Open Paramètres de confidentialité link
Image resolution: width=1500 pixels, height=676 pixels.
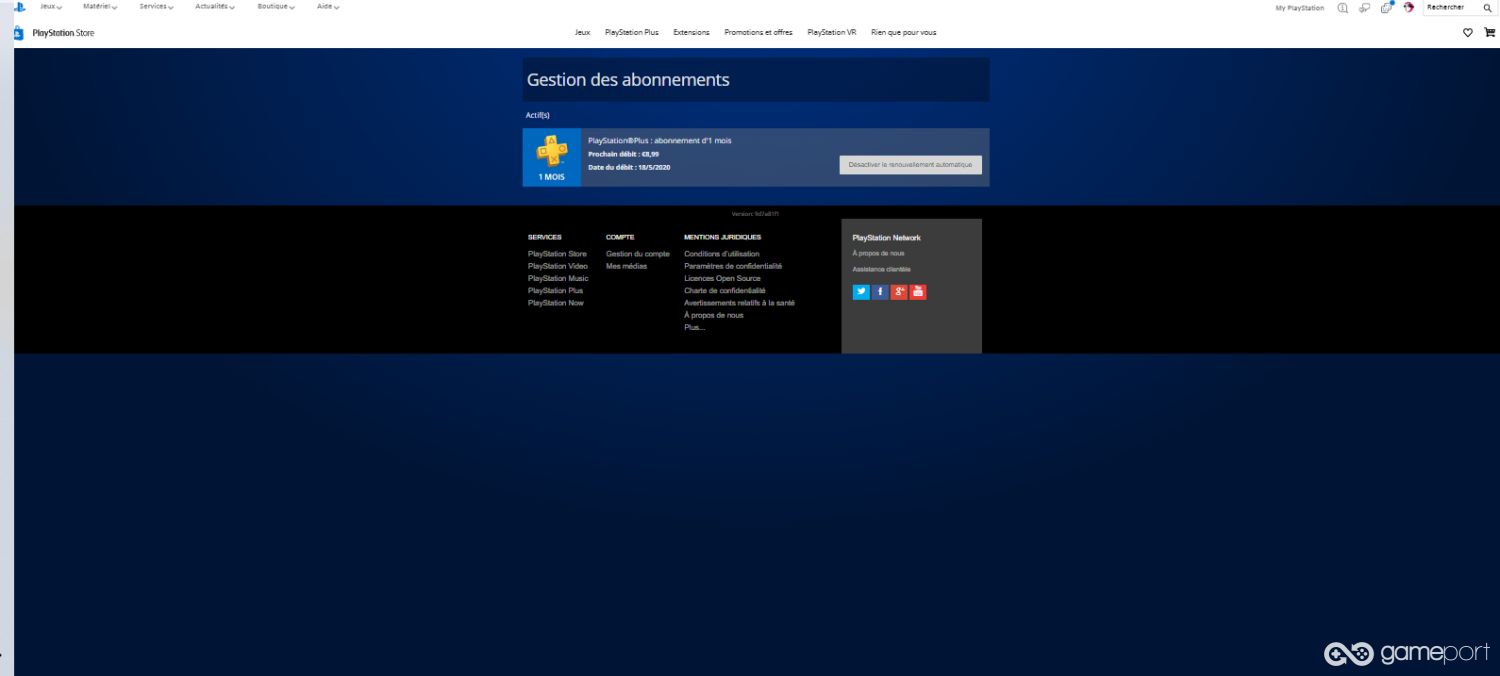point(733,266)
